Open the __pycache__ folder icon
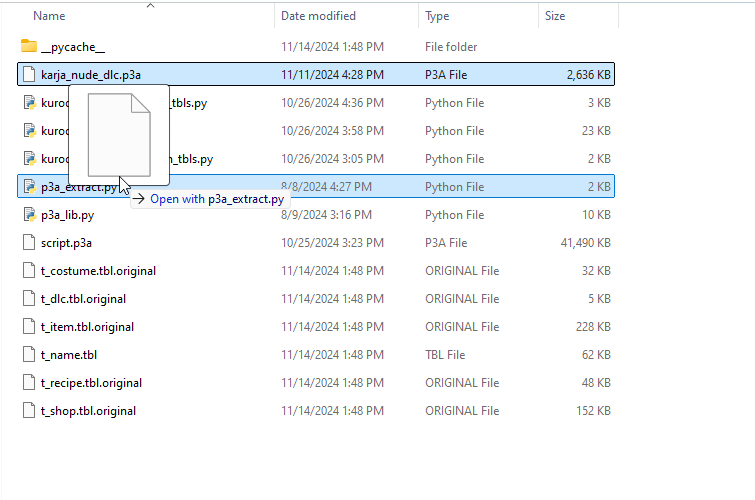Viewport: 755px width, 500px height. point(29,46)
